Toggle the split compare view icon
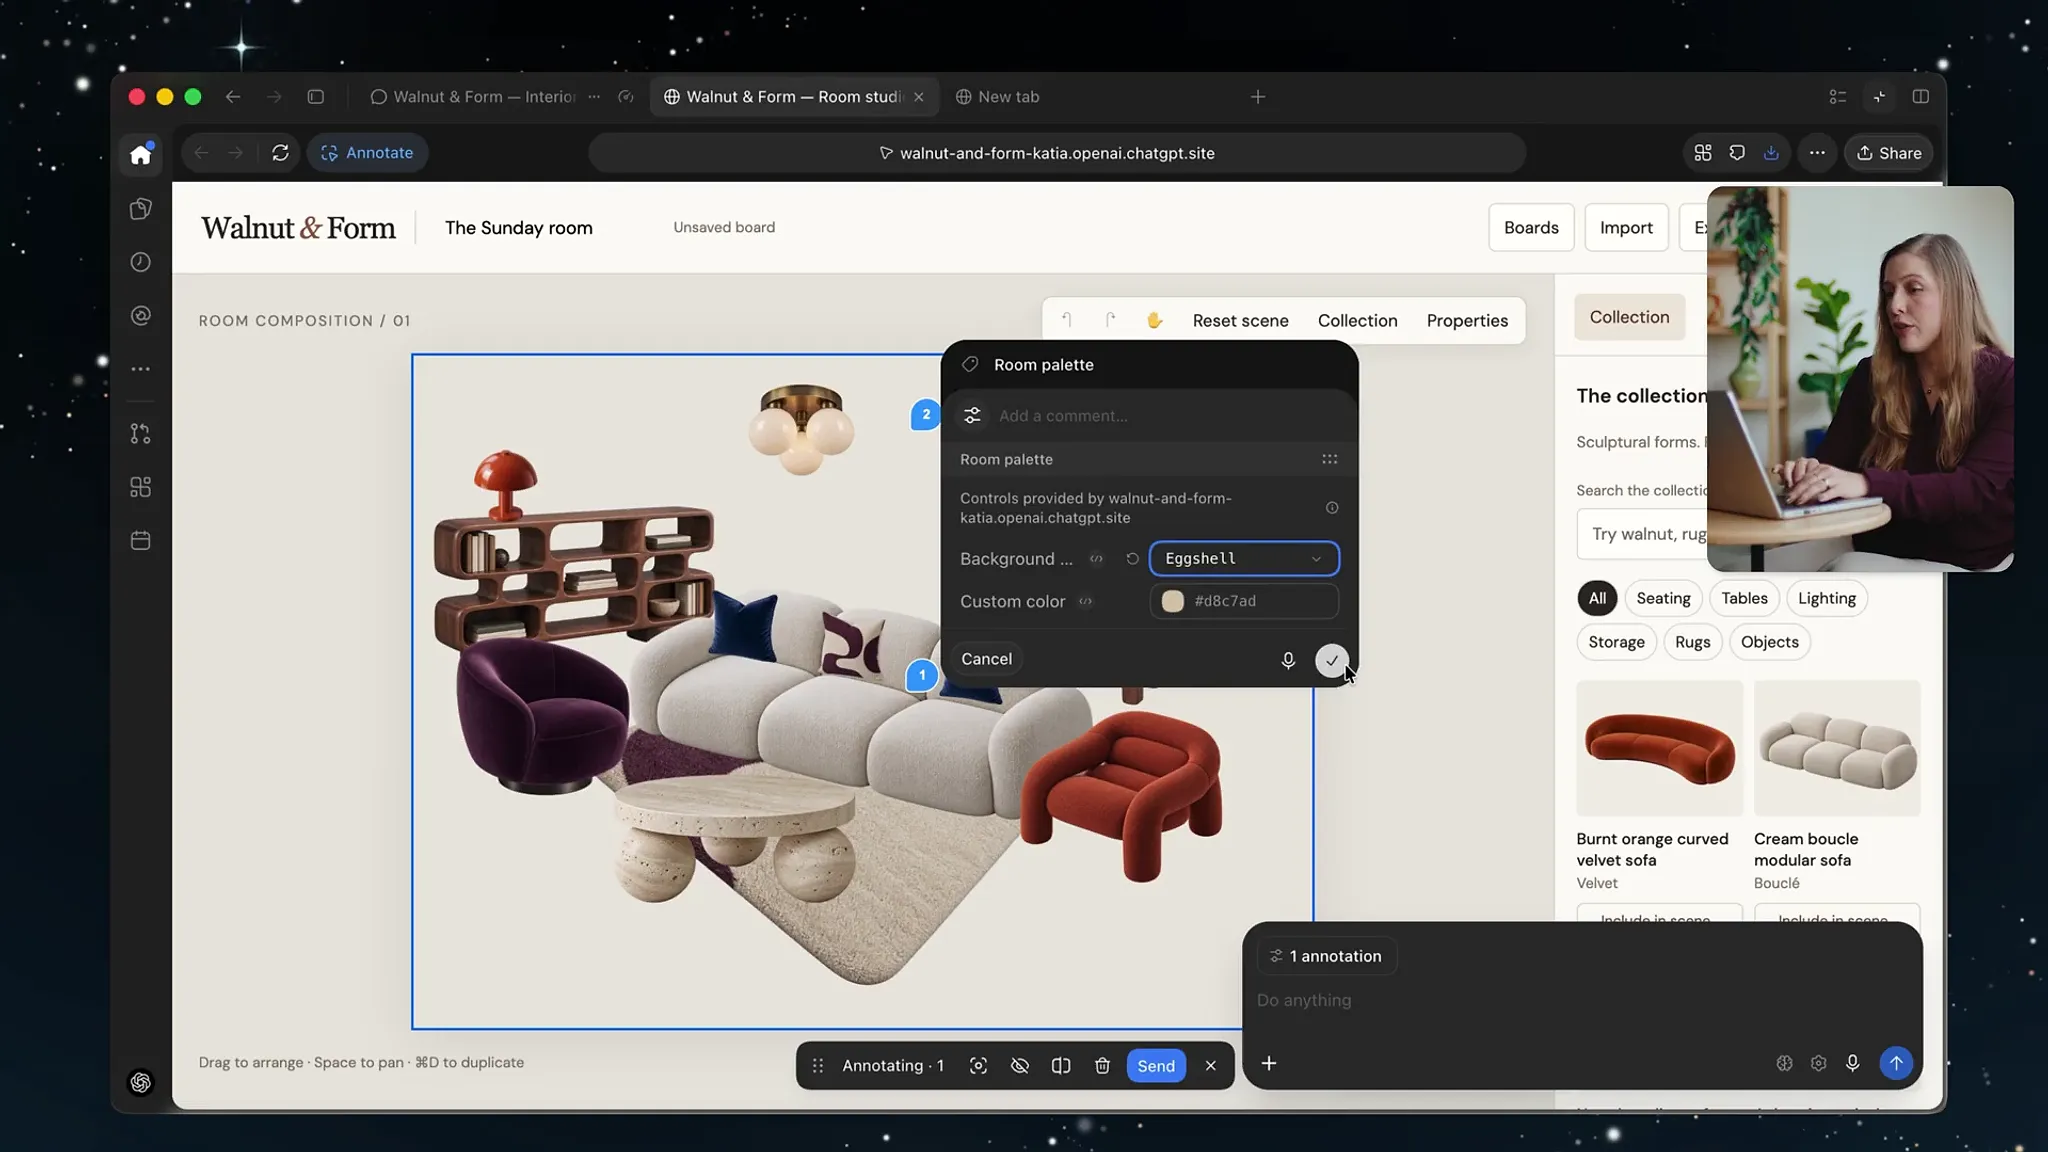2048x1152 pixels. coord(1061,1066)
